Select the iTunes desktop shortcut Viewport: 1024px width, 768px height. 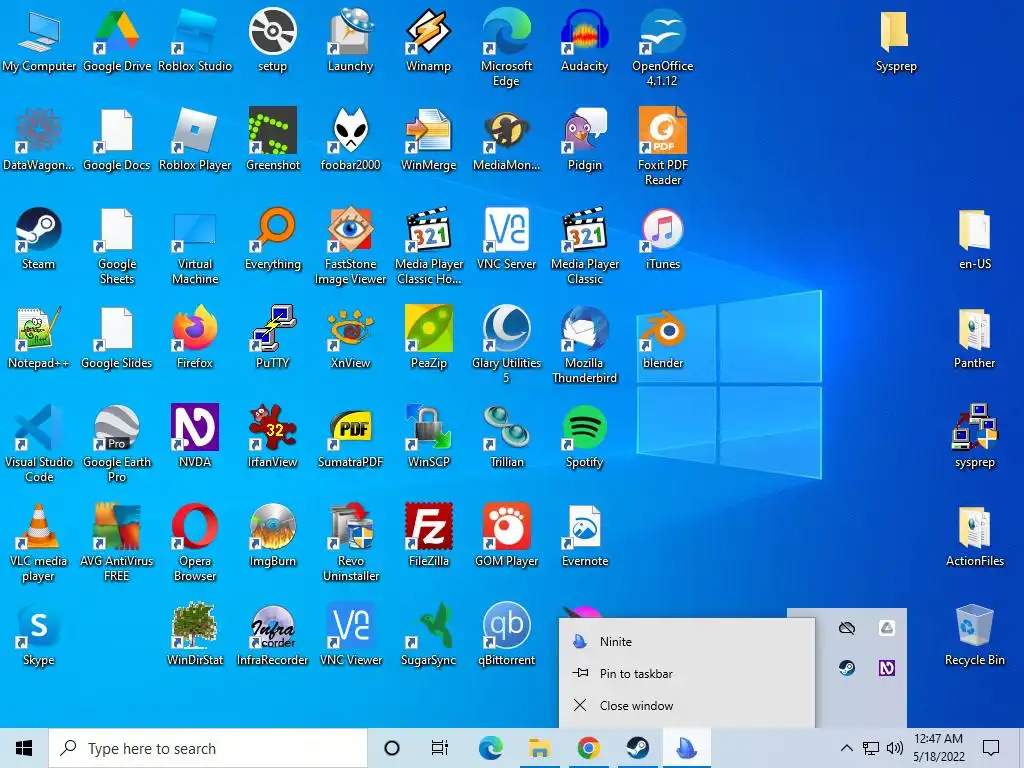click(x=662, y=239)
